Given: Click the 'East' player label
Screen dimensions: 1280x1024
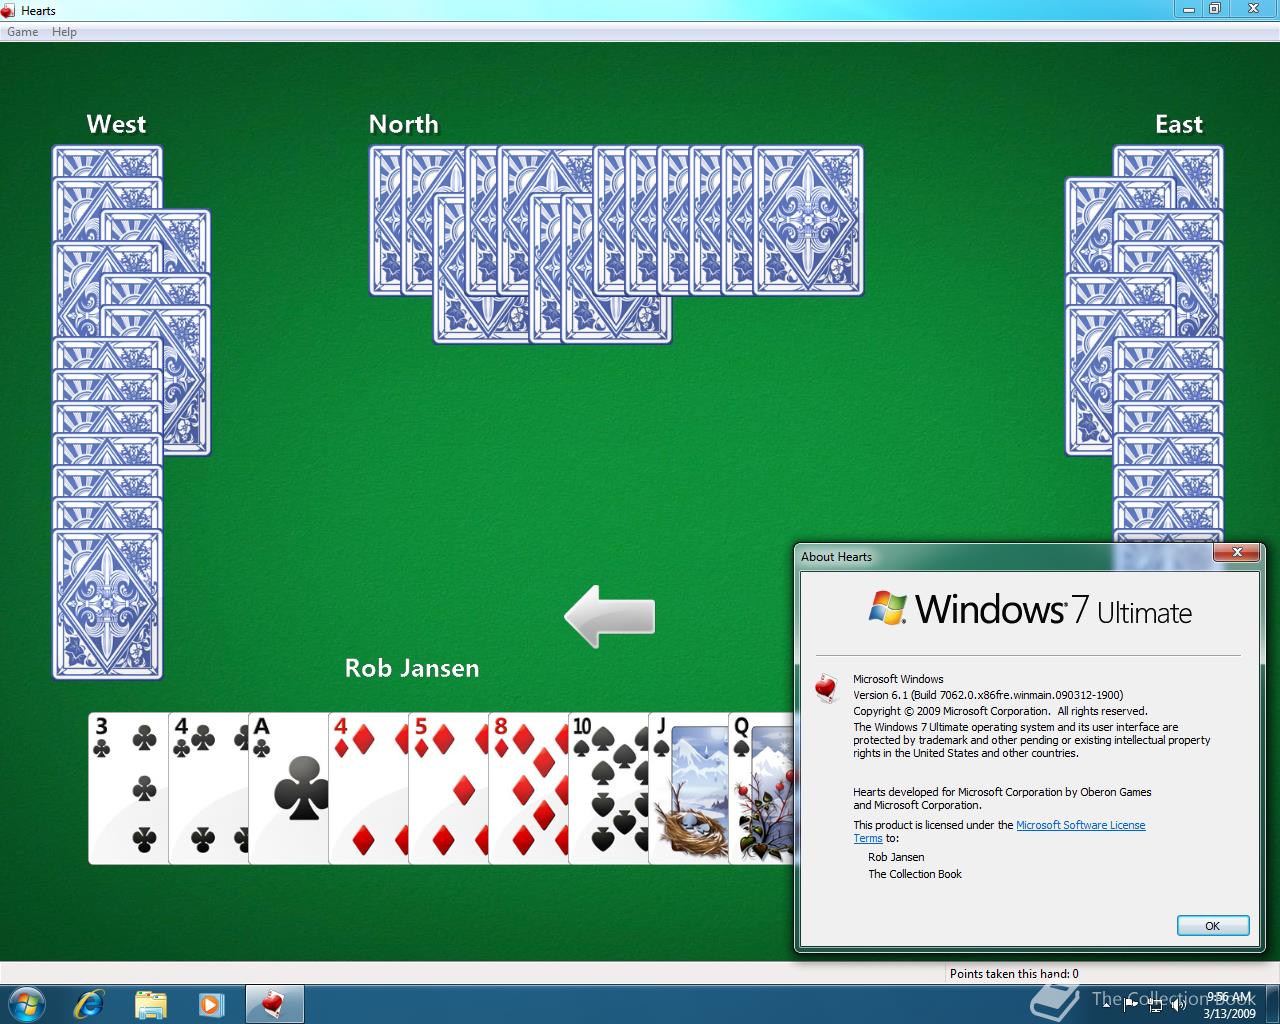Looking at the screenshot, I should tap(1179, 124).
